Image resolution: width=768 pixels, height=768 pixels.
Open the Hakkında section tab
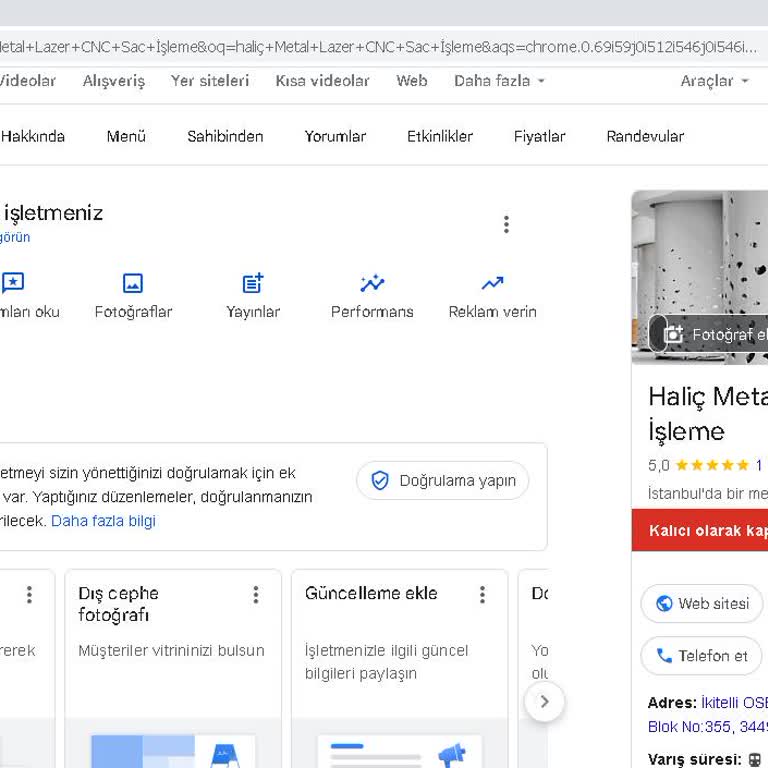(33, 136)
